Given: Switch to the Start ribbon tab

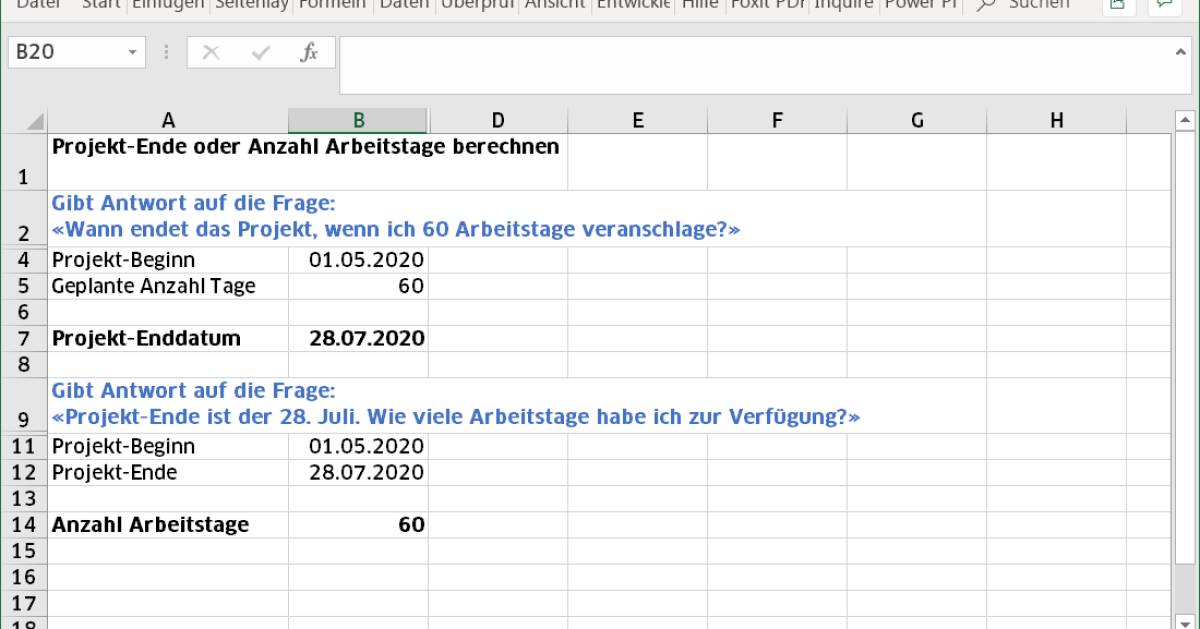Looking at the screenshot, I should [98, 4].
